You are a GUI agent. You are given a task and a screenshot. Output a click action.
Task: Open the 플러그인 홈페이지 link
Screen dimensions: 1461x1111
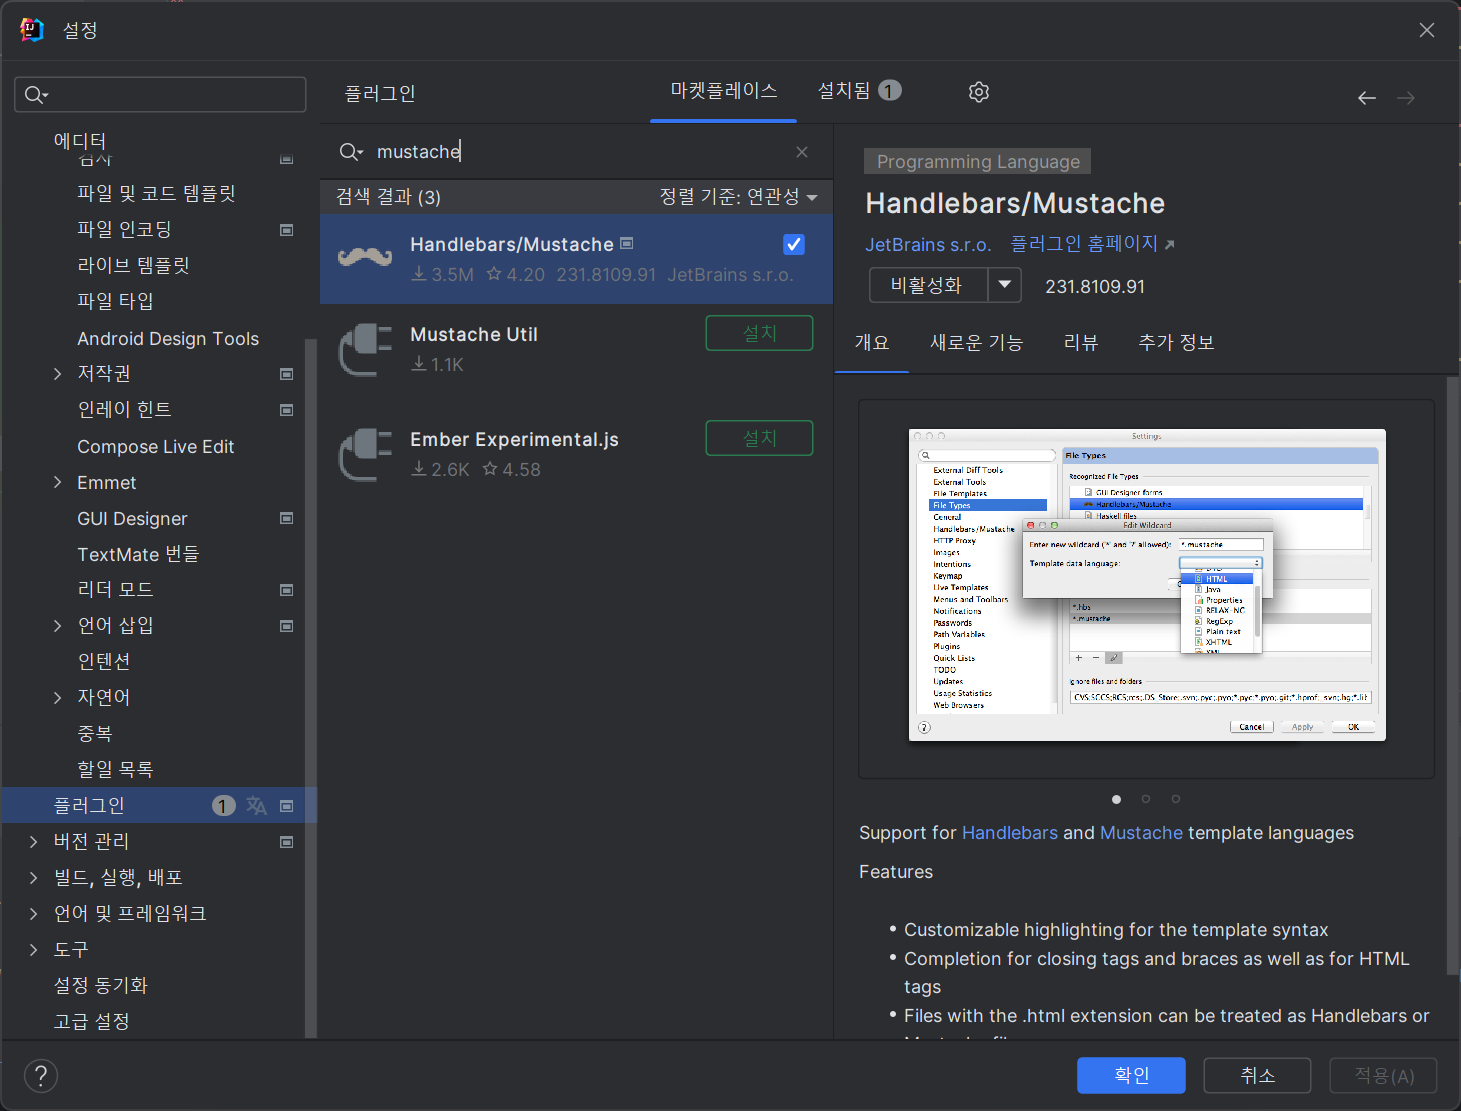1092,244
